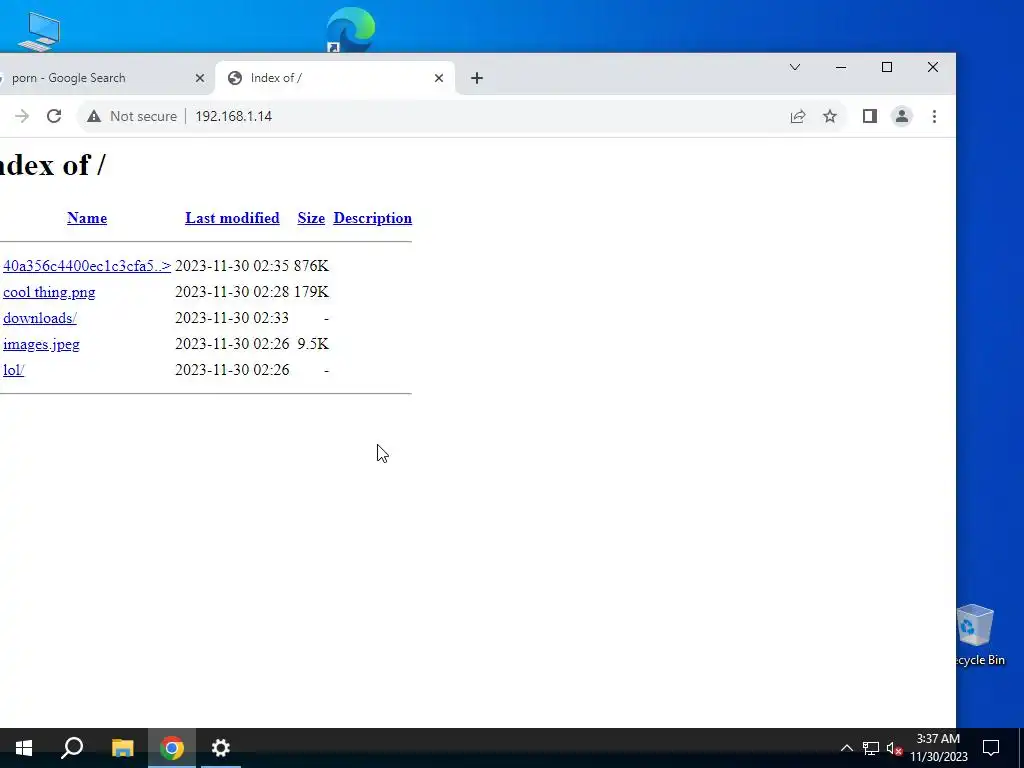1024x768 pixels.
Task: Reload the page with the refresh icon
Action: coord(54,116)
